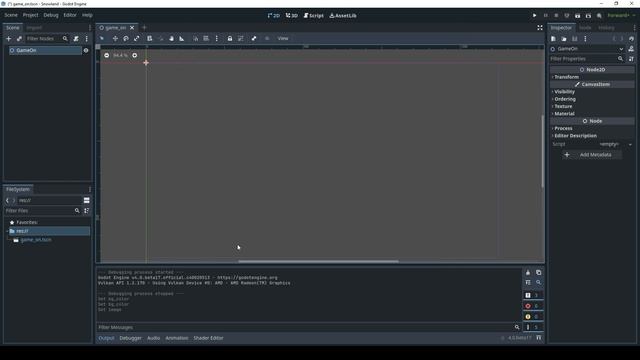Activate the Move Mode tool
Screen dimensions: 640x360
pyautogui.click(x=115, y=38)
